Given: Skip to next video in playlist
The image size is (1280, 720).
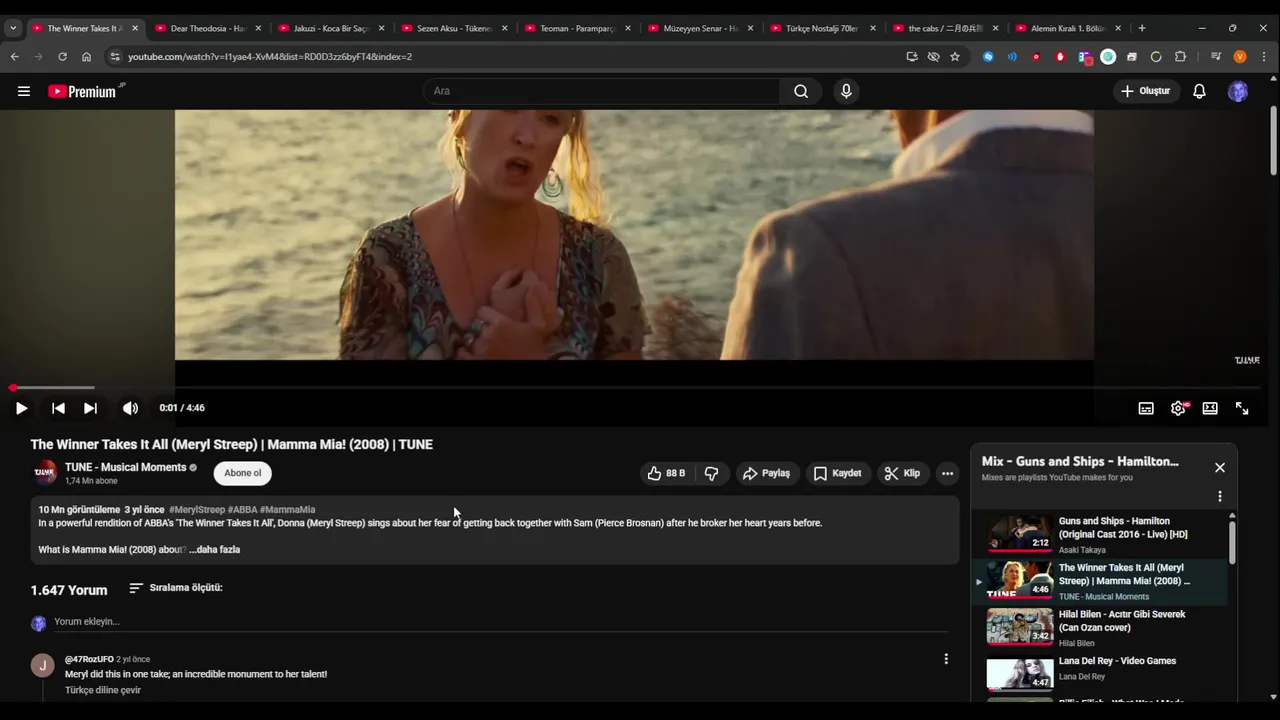Looking at the screenshot, I should [x=90, y=408].
